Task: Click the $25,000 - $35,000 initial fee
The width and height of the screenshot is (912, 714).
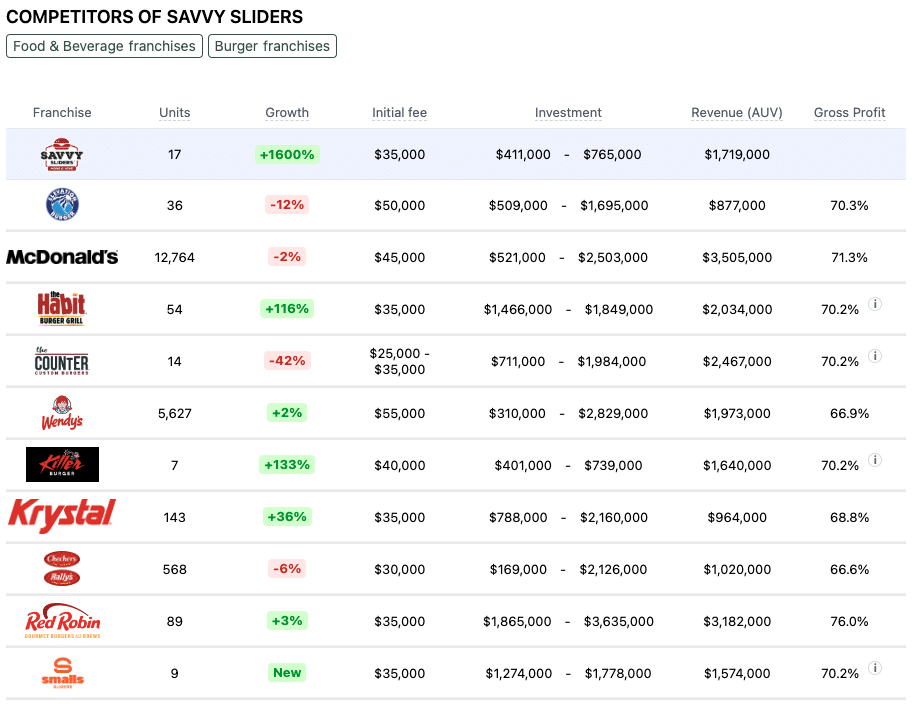Action: [400, 361]
